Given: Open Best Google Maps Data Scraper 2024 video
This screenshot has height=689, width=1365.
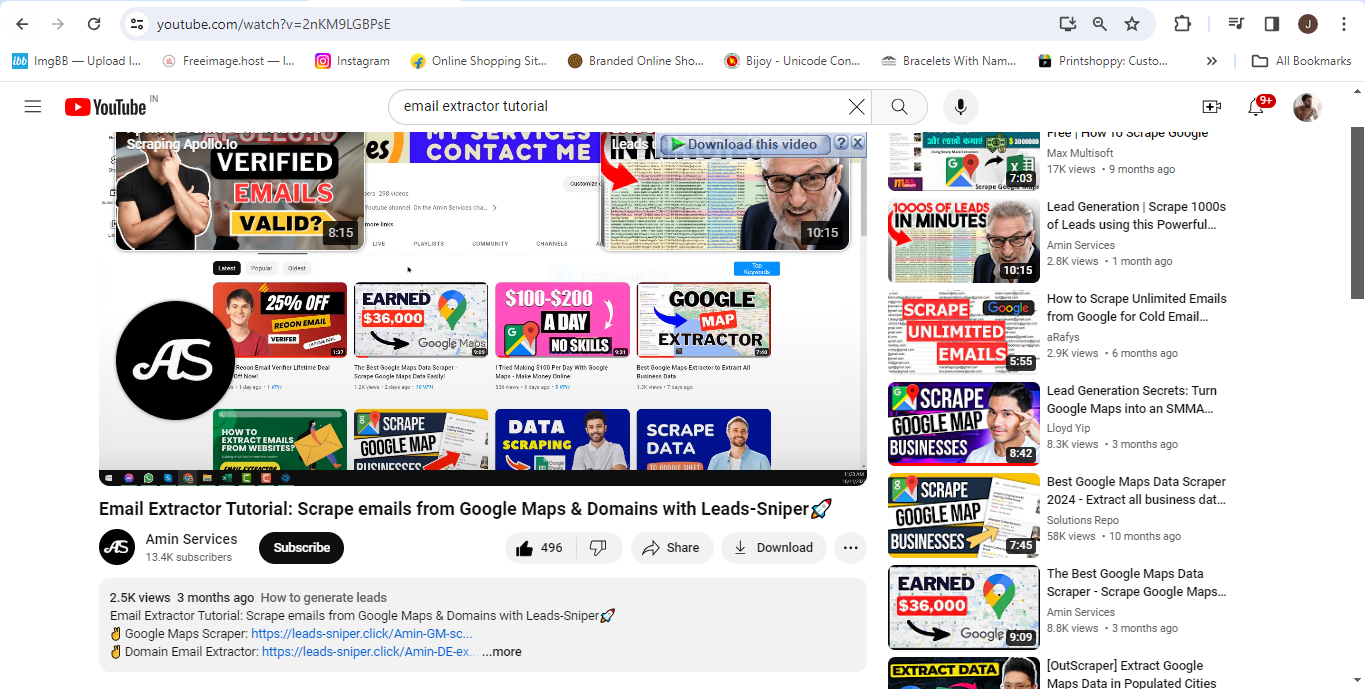Looking at the screenshot, I should click(x=1136, y=491).
